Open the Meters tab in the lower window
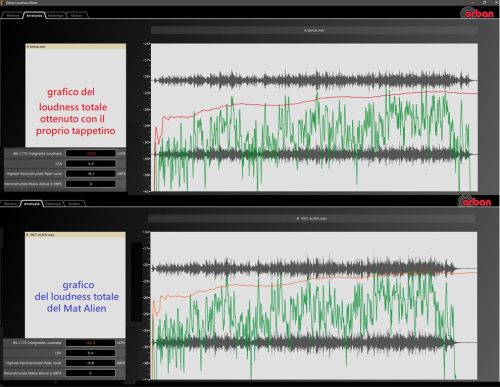 (x=10, y=204)
